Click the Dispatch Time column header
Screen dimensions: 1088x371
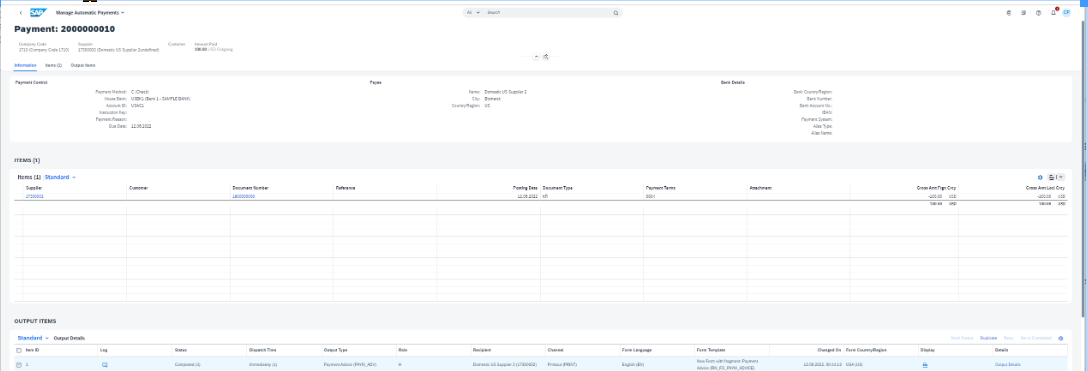pos(262,350)
